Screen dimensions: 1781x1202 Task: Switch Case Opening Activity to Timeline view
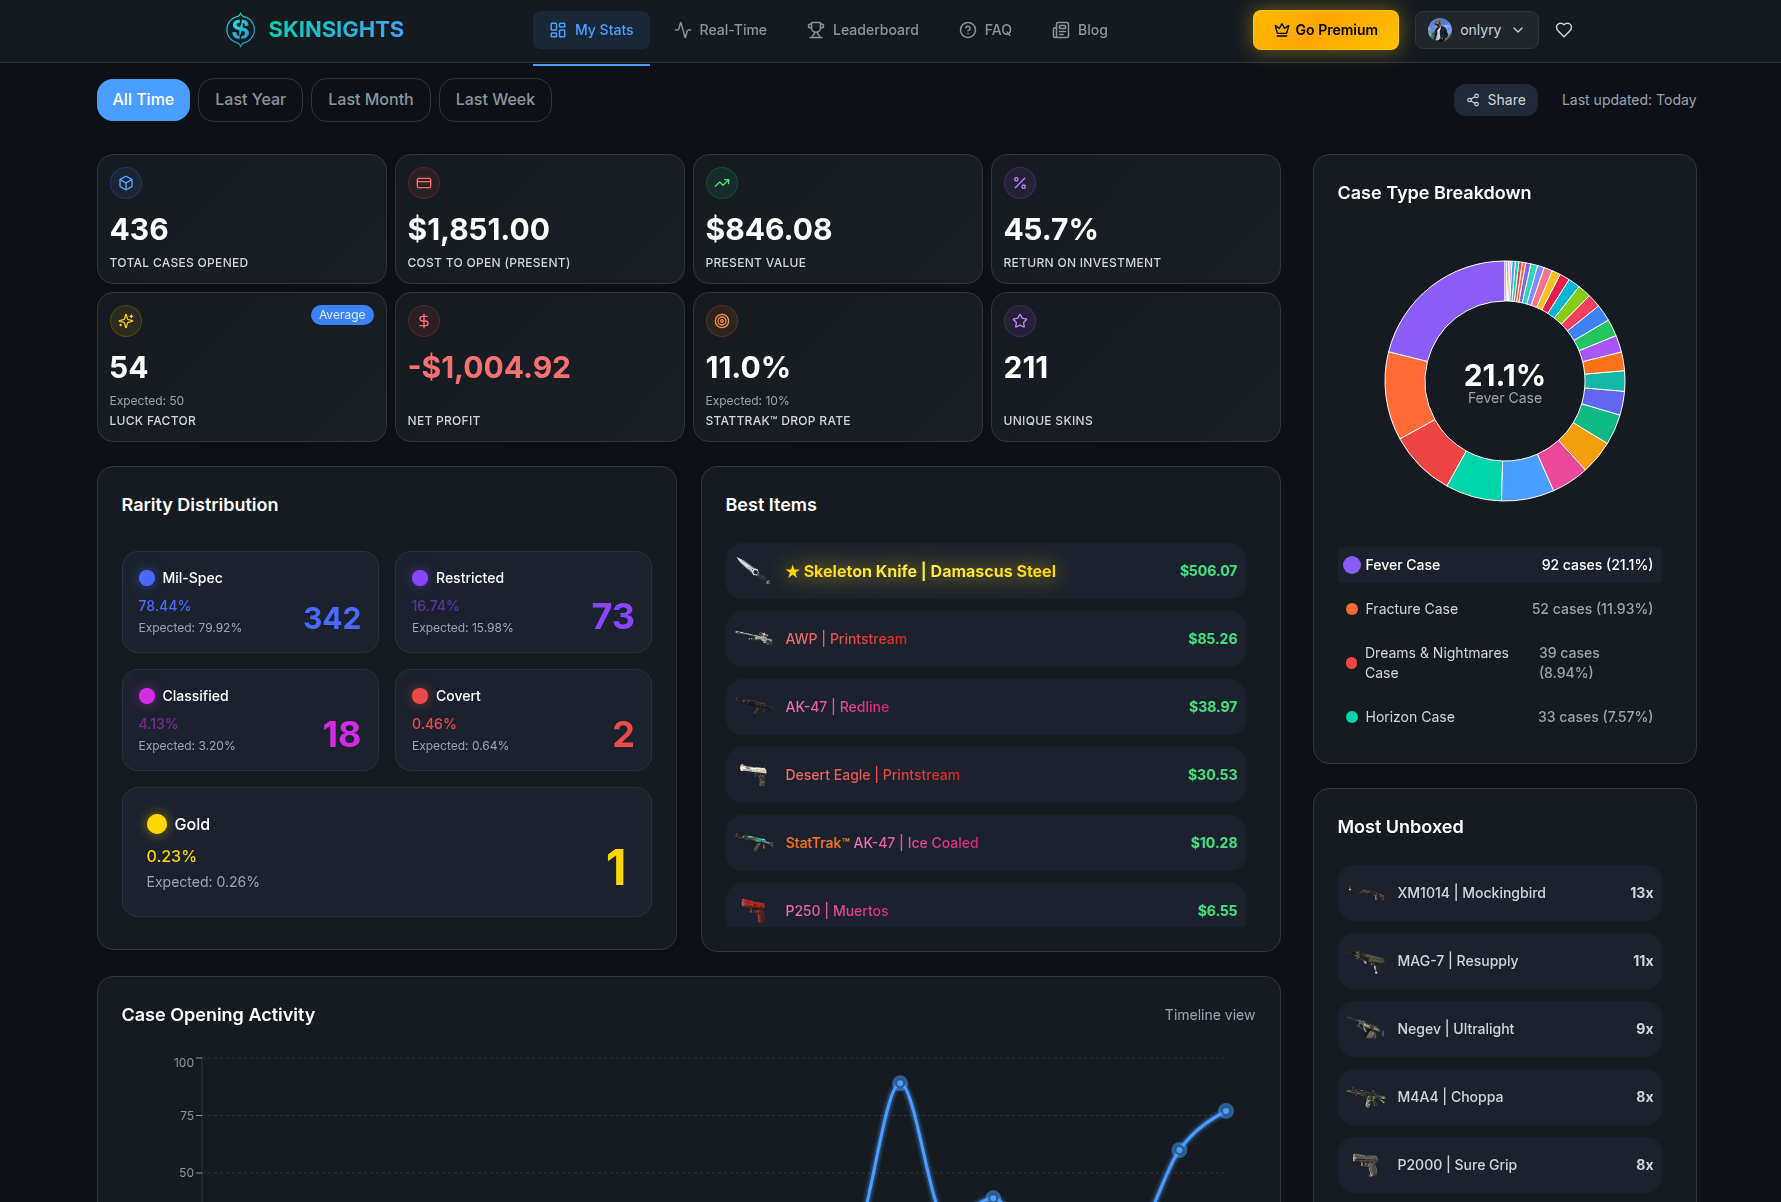click(x=1209, y=1014)
